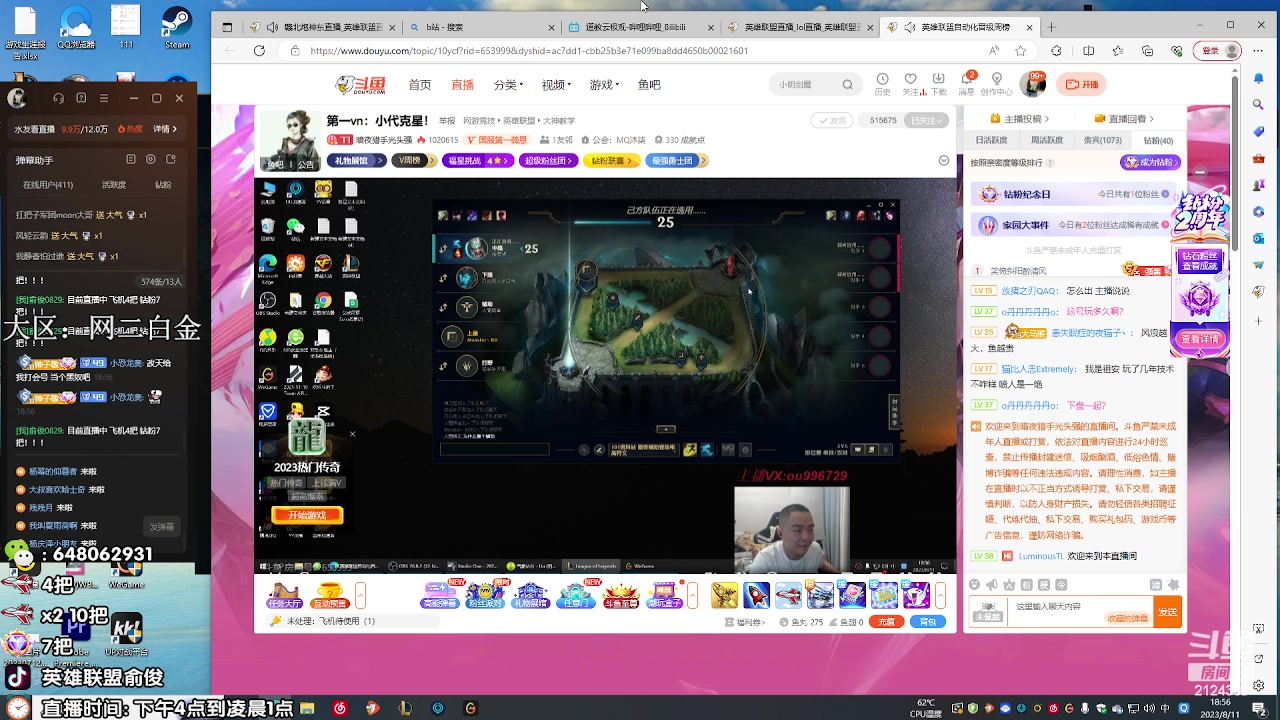Click the 背包 backpack button
This screenshot has width=1280, height=720.
coord(927,622)
